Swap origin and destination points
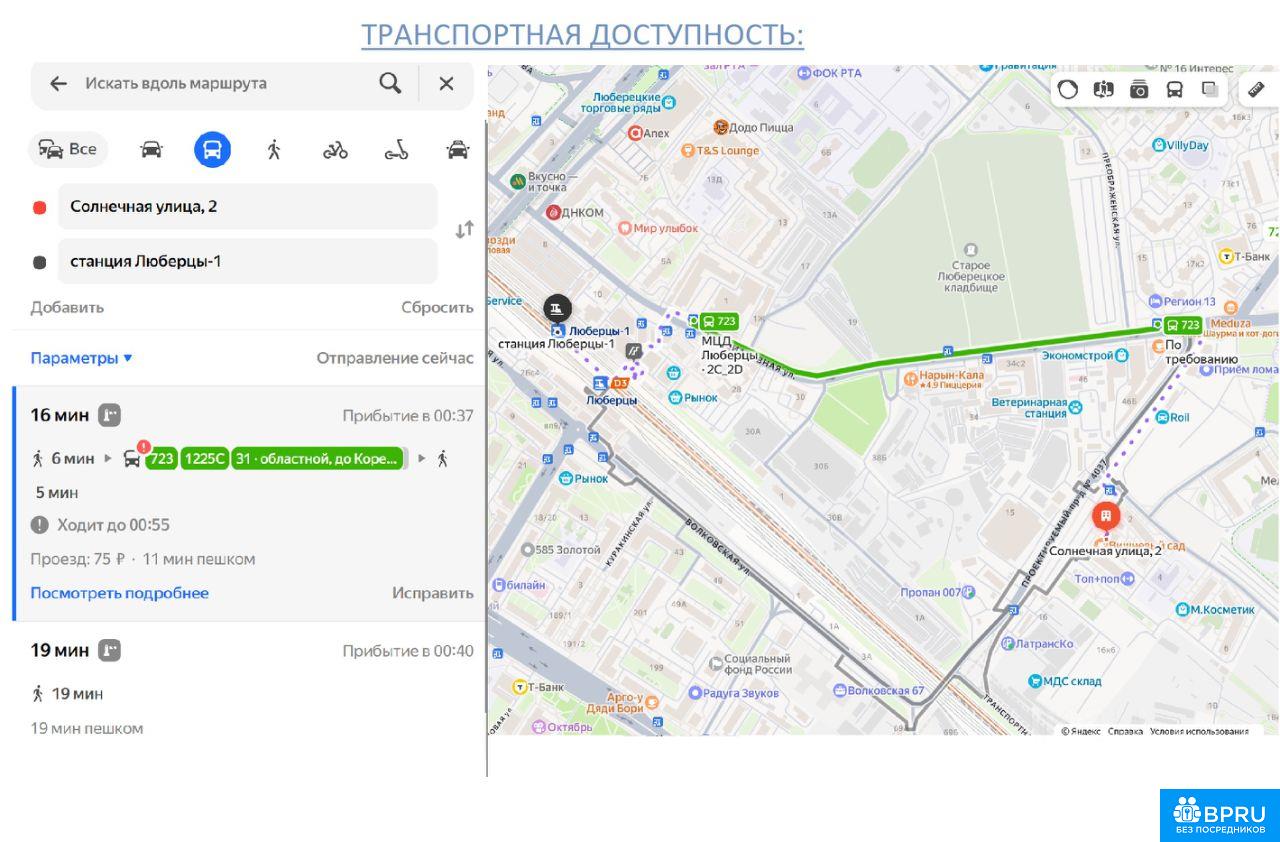The height and width of the screenshot is (842, 1280). coord(464,230)
